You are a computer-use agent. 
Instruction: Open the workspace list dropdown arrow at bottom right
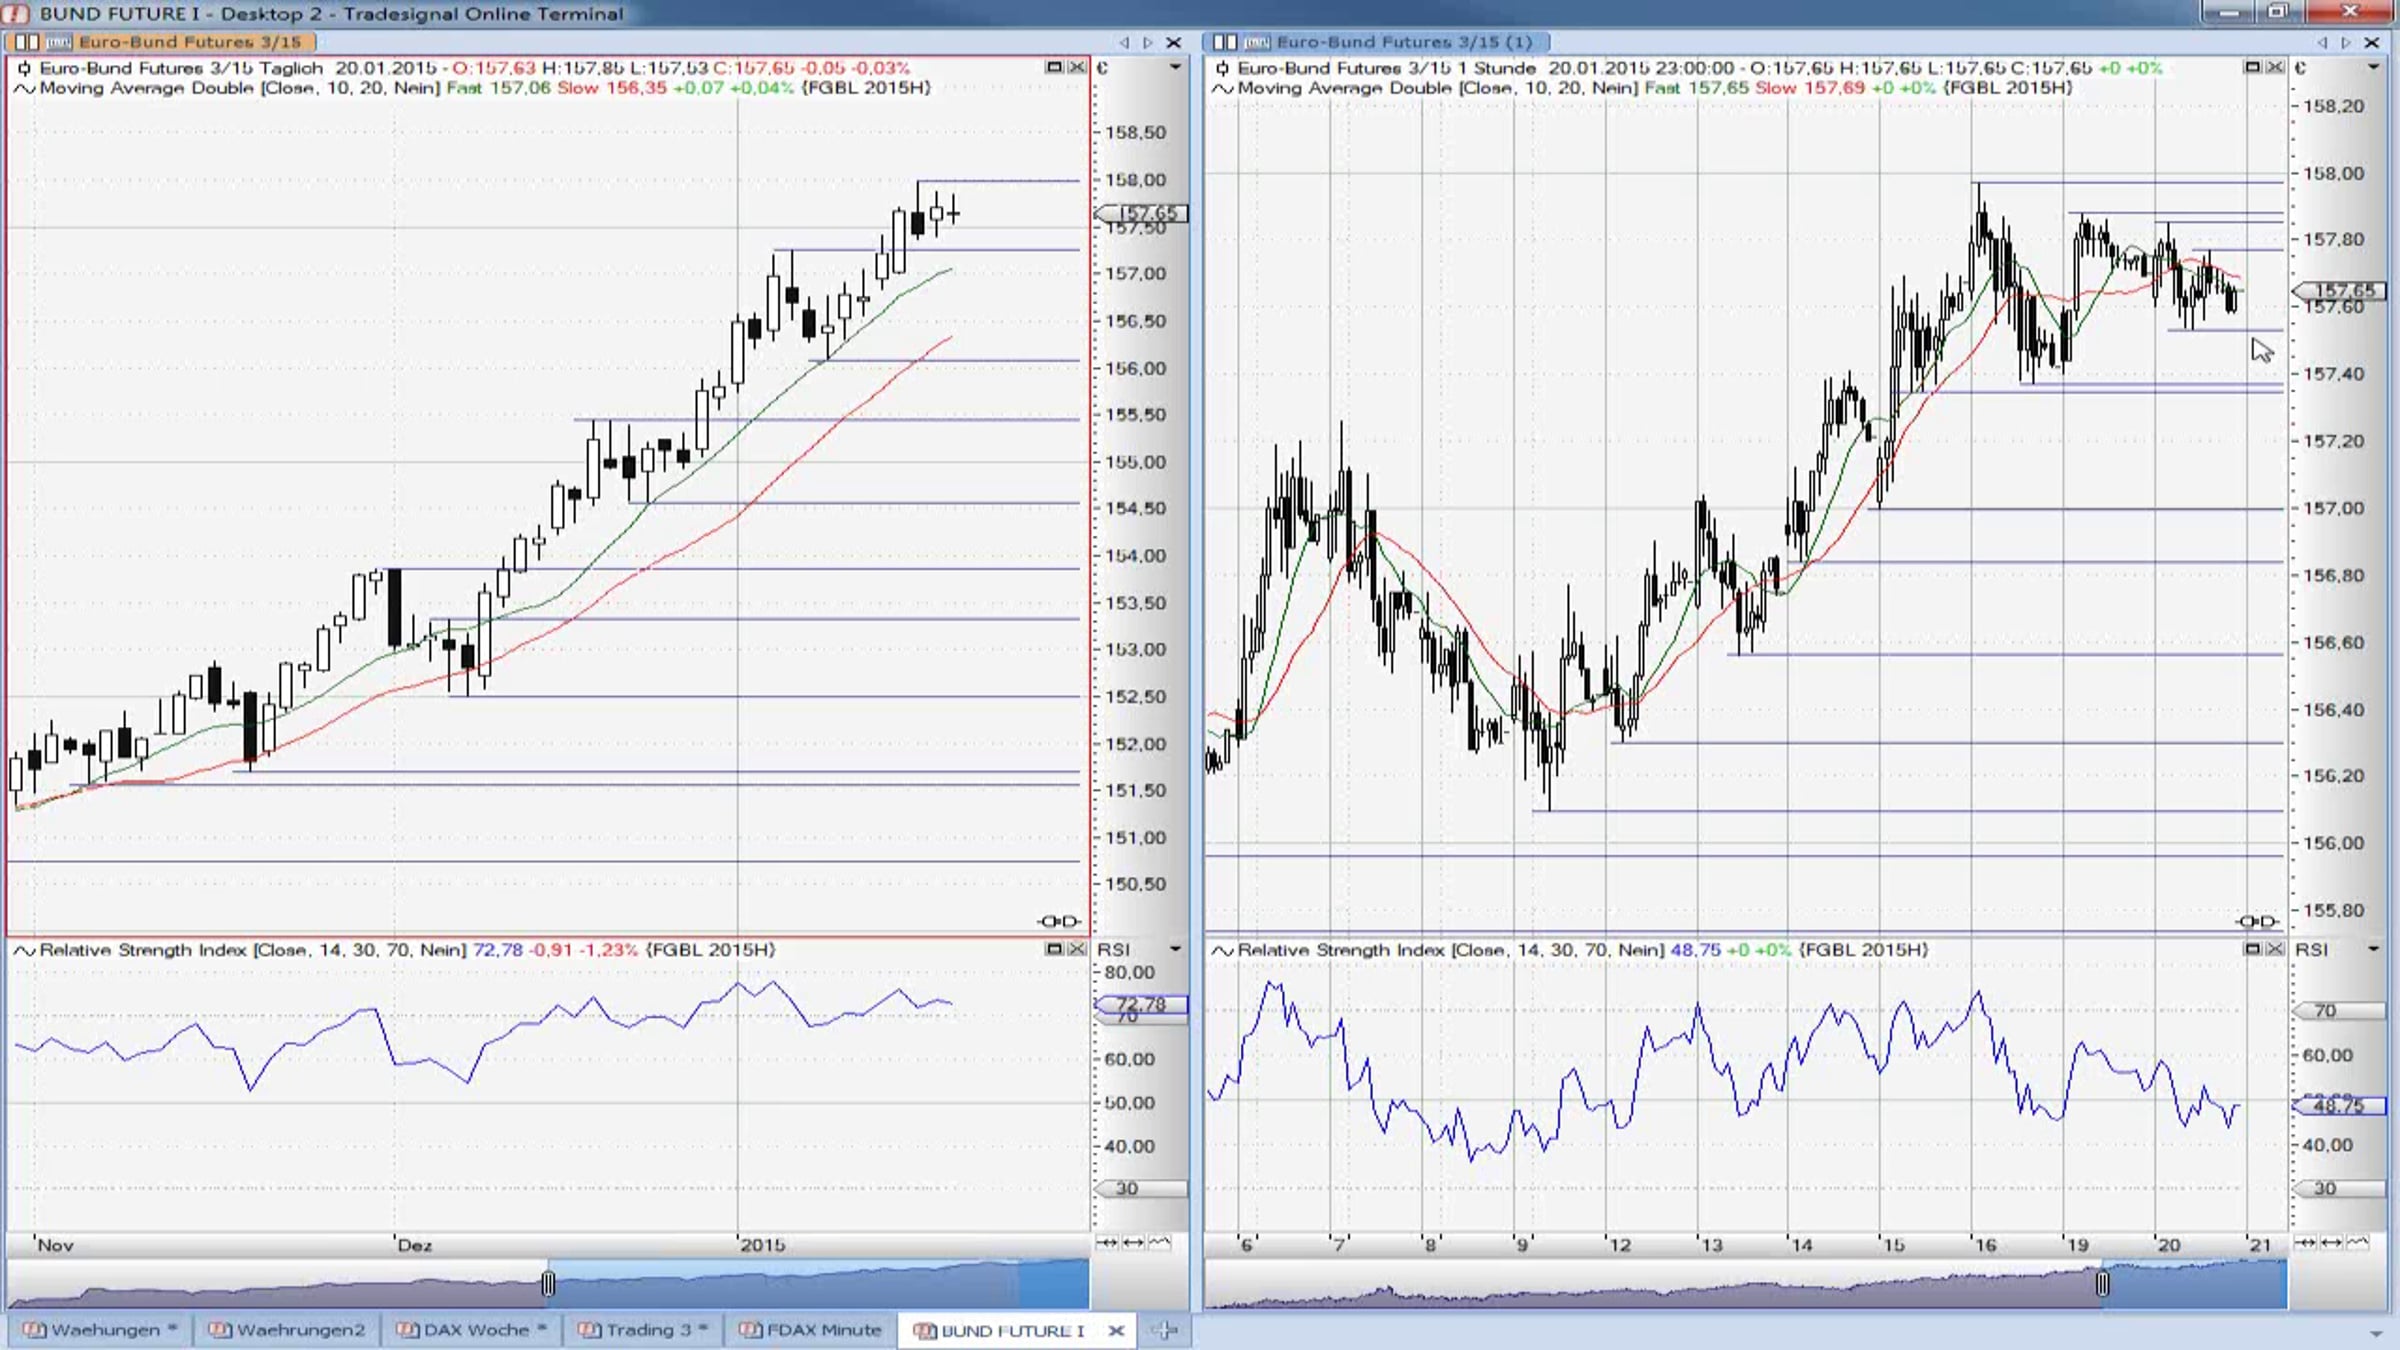point(2376,1334)
